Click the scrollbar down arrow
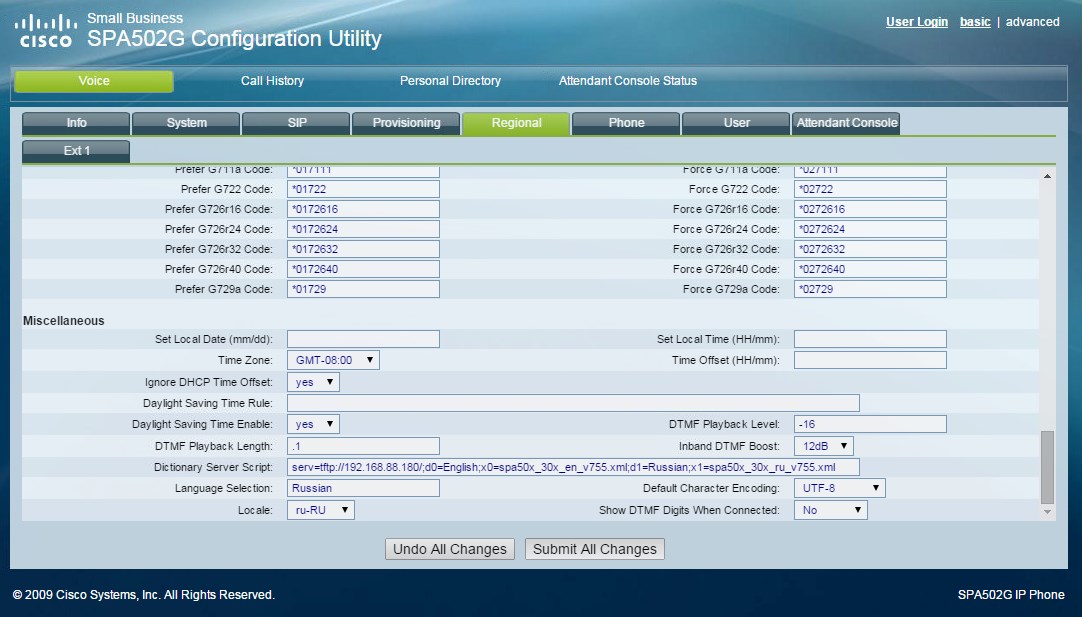 tap(1047, 512)
